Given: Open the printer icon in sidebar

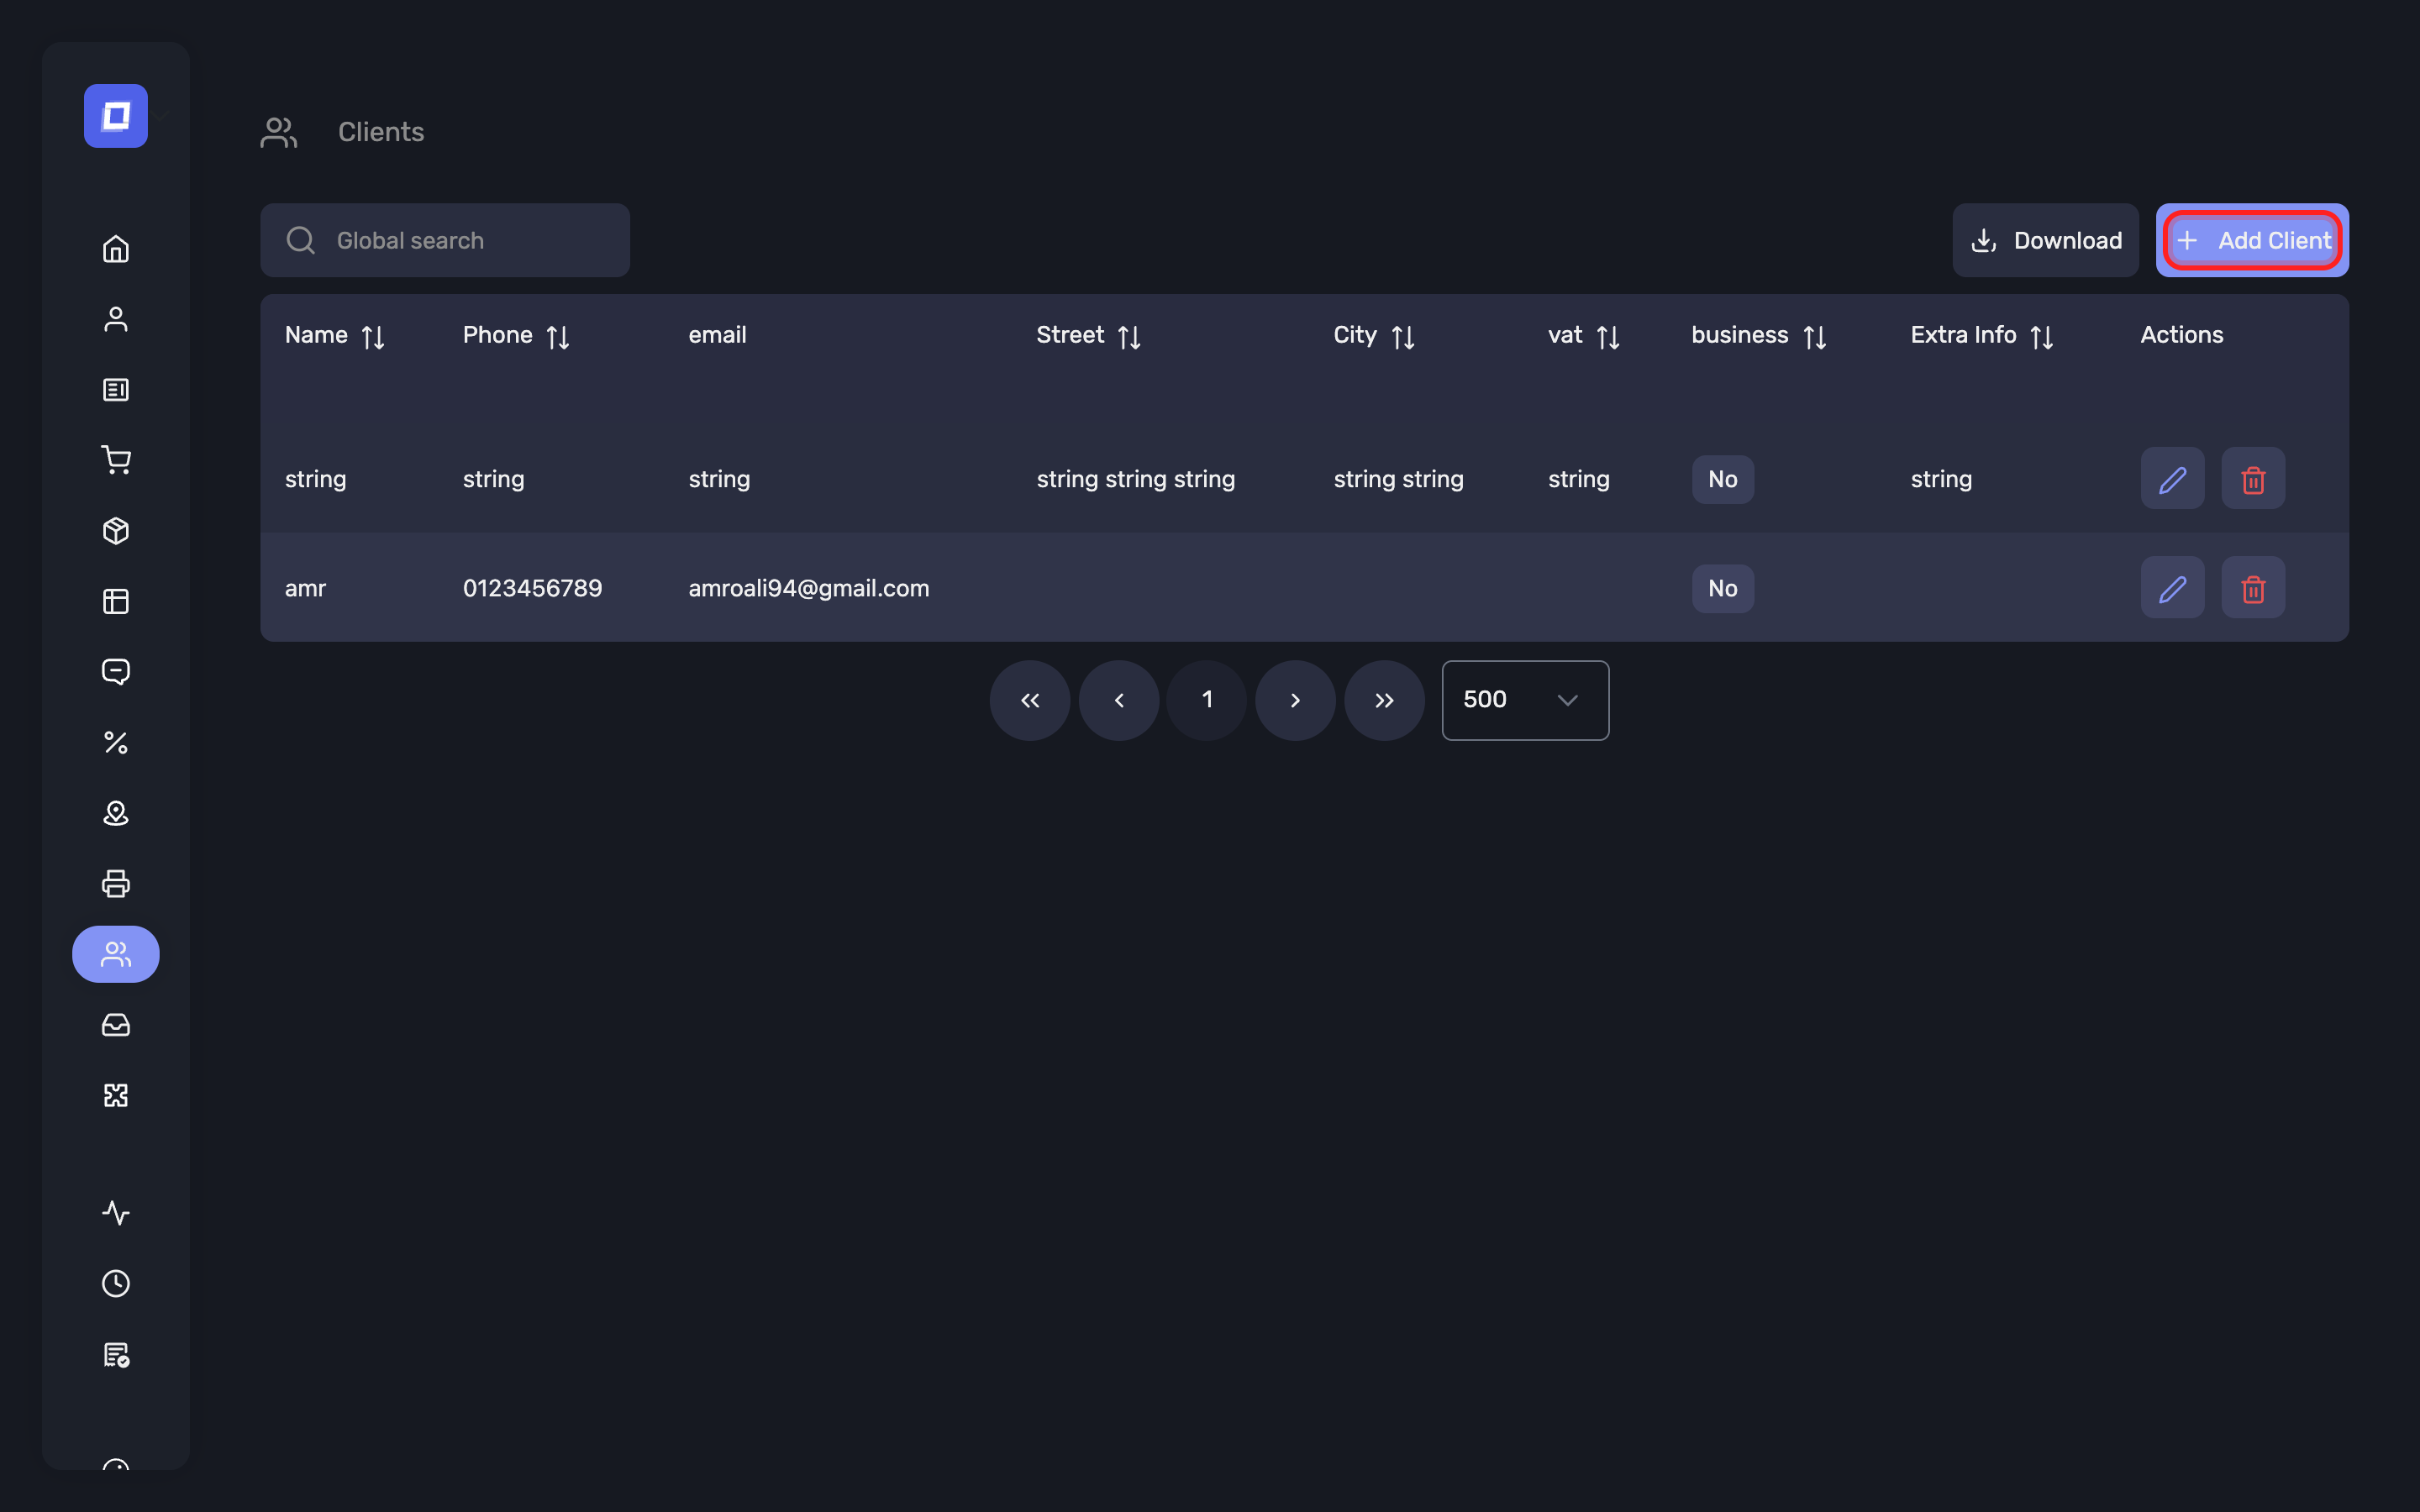Looking at the screenshot, I should tap(116, 884).
